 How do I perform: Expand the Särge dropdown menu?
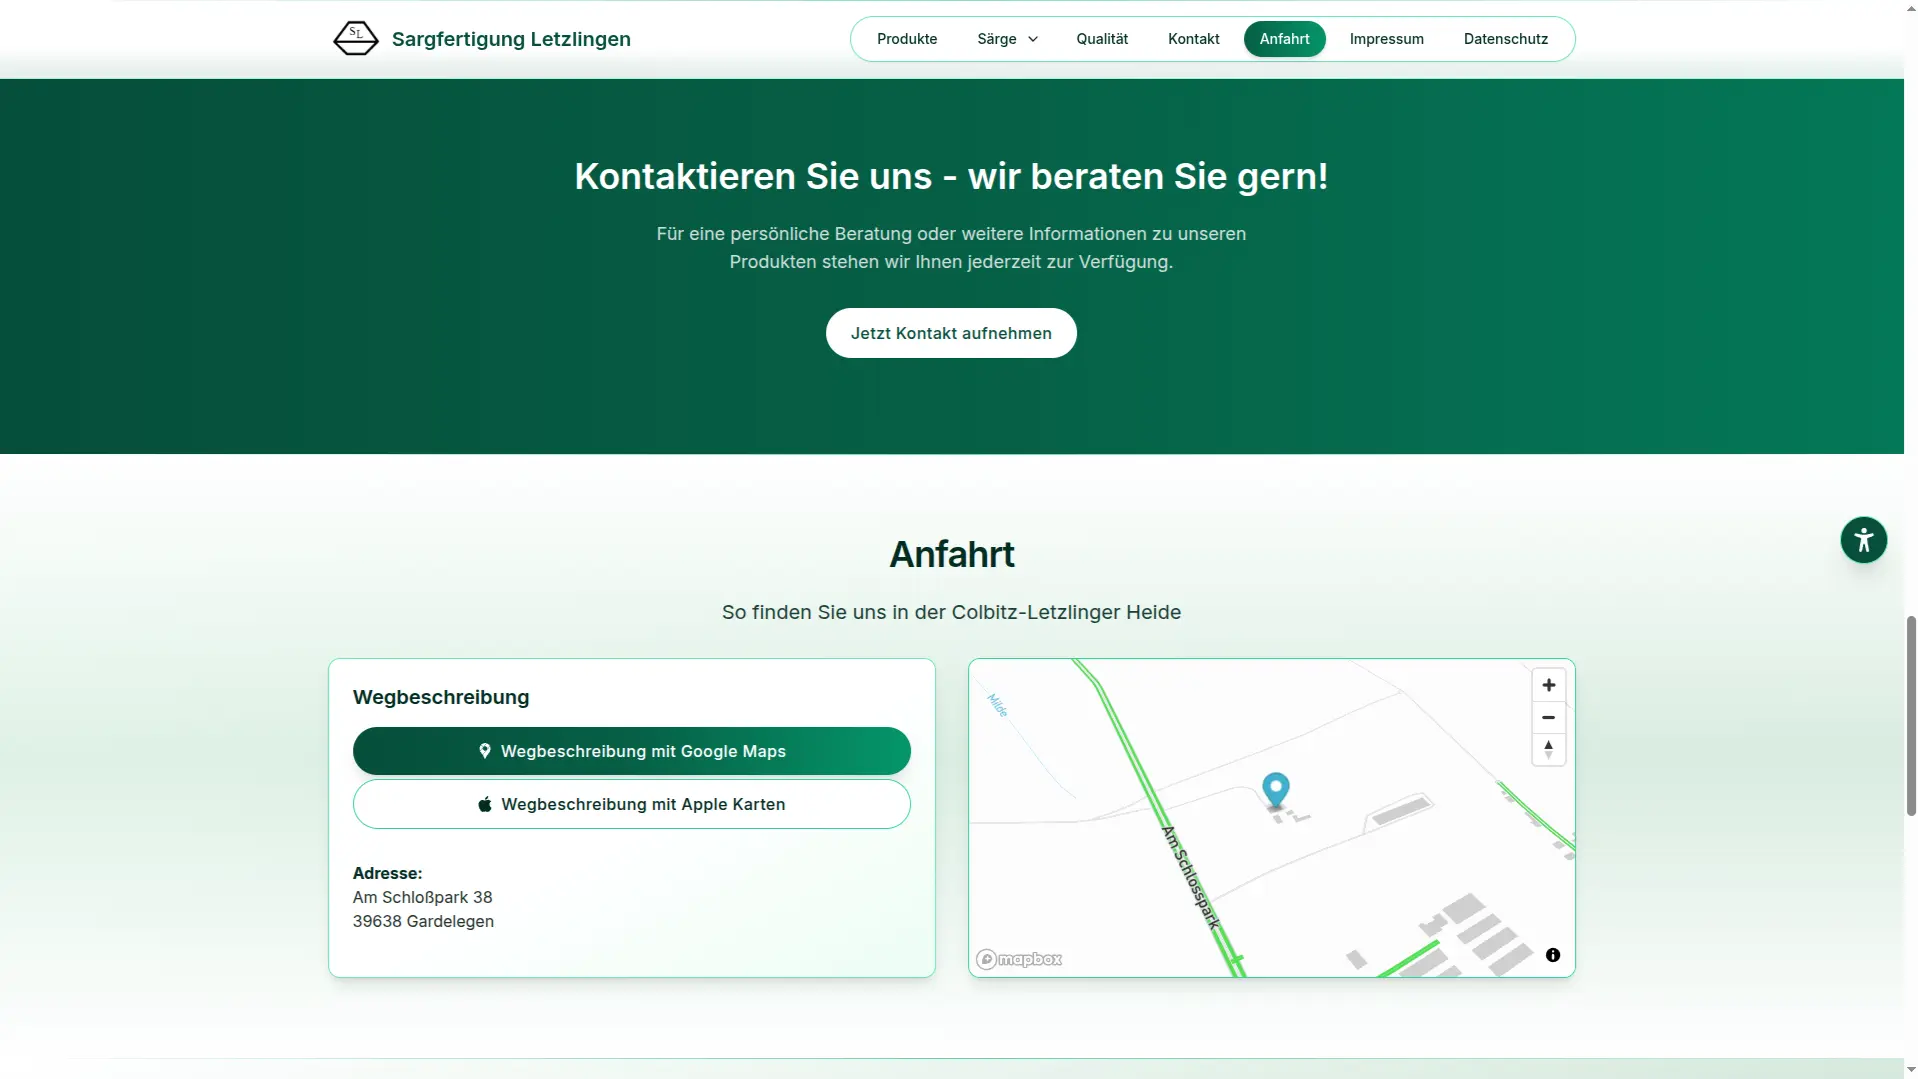(x=1007, y=39)
